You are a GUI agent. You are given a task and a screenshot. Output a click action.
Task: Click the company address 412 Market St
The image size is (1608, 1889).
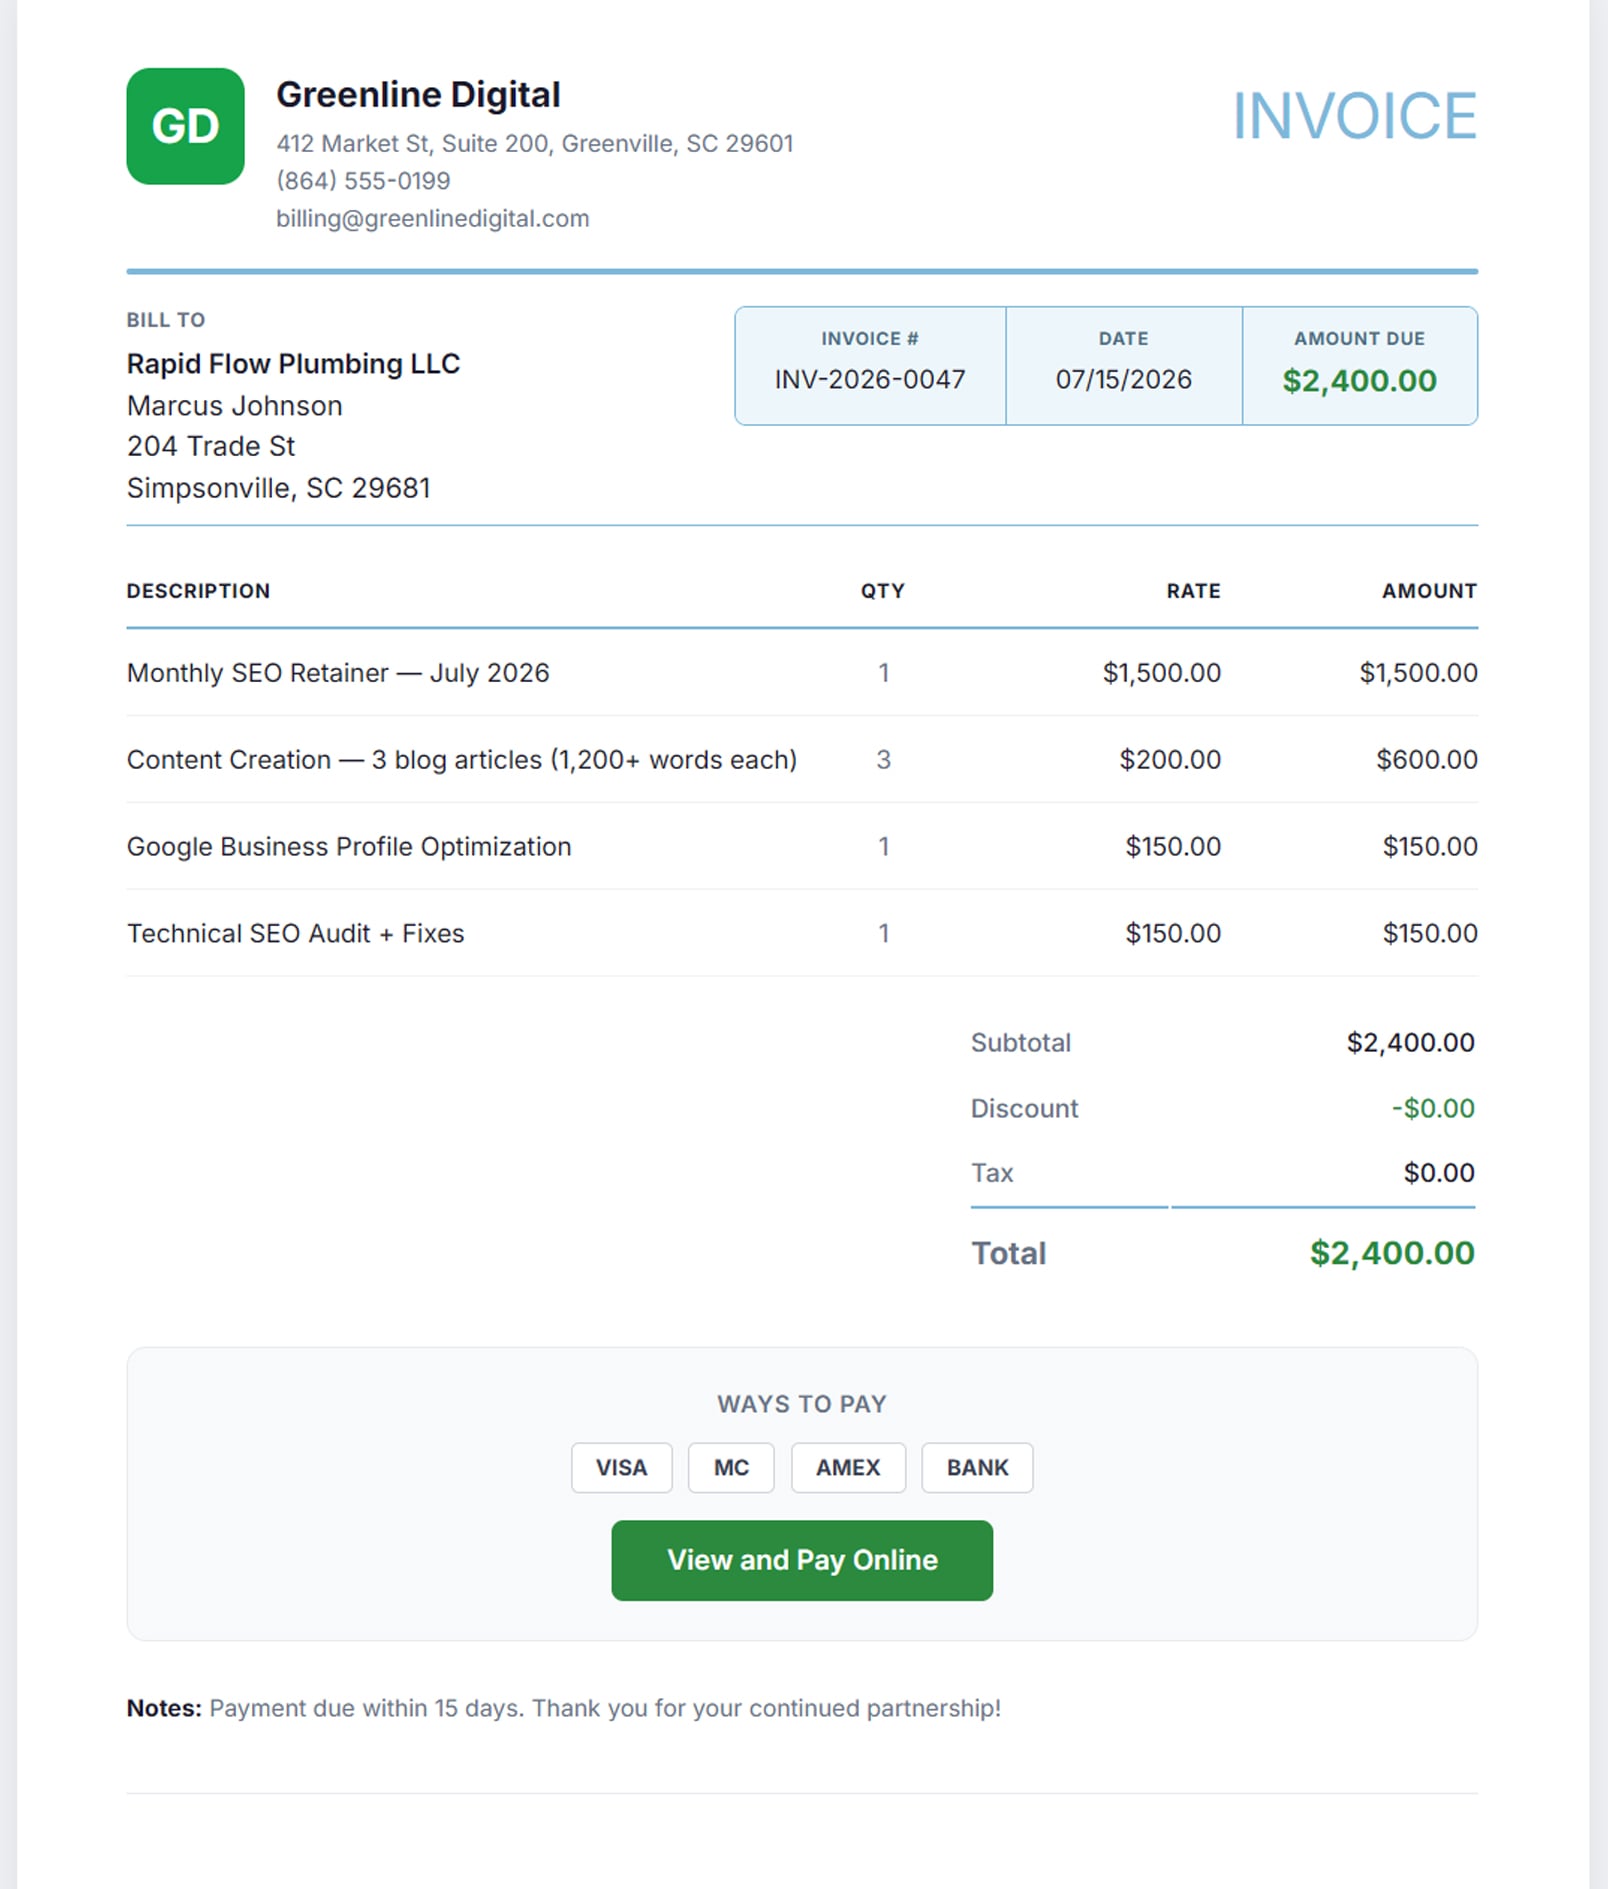click(x=535, y=144)
